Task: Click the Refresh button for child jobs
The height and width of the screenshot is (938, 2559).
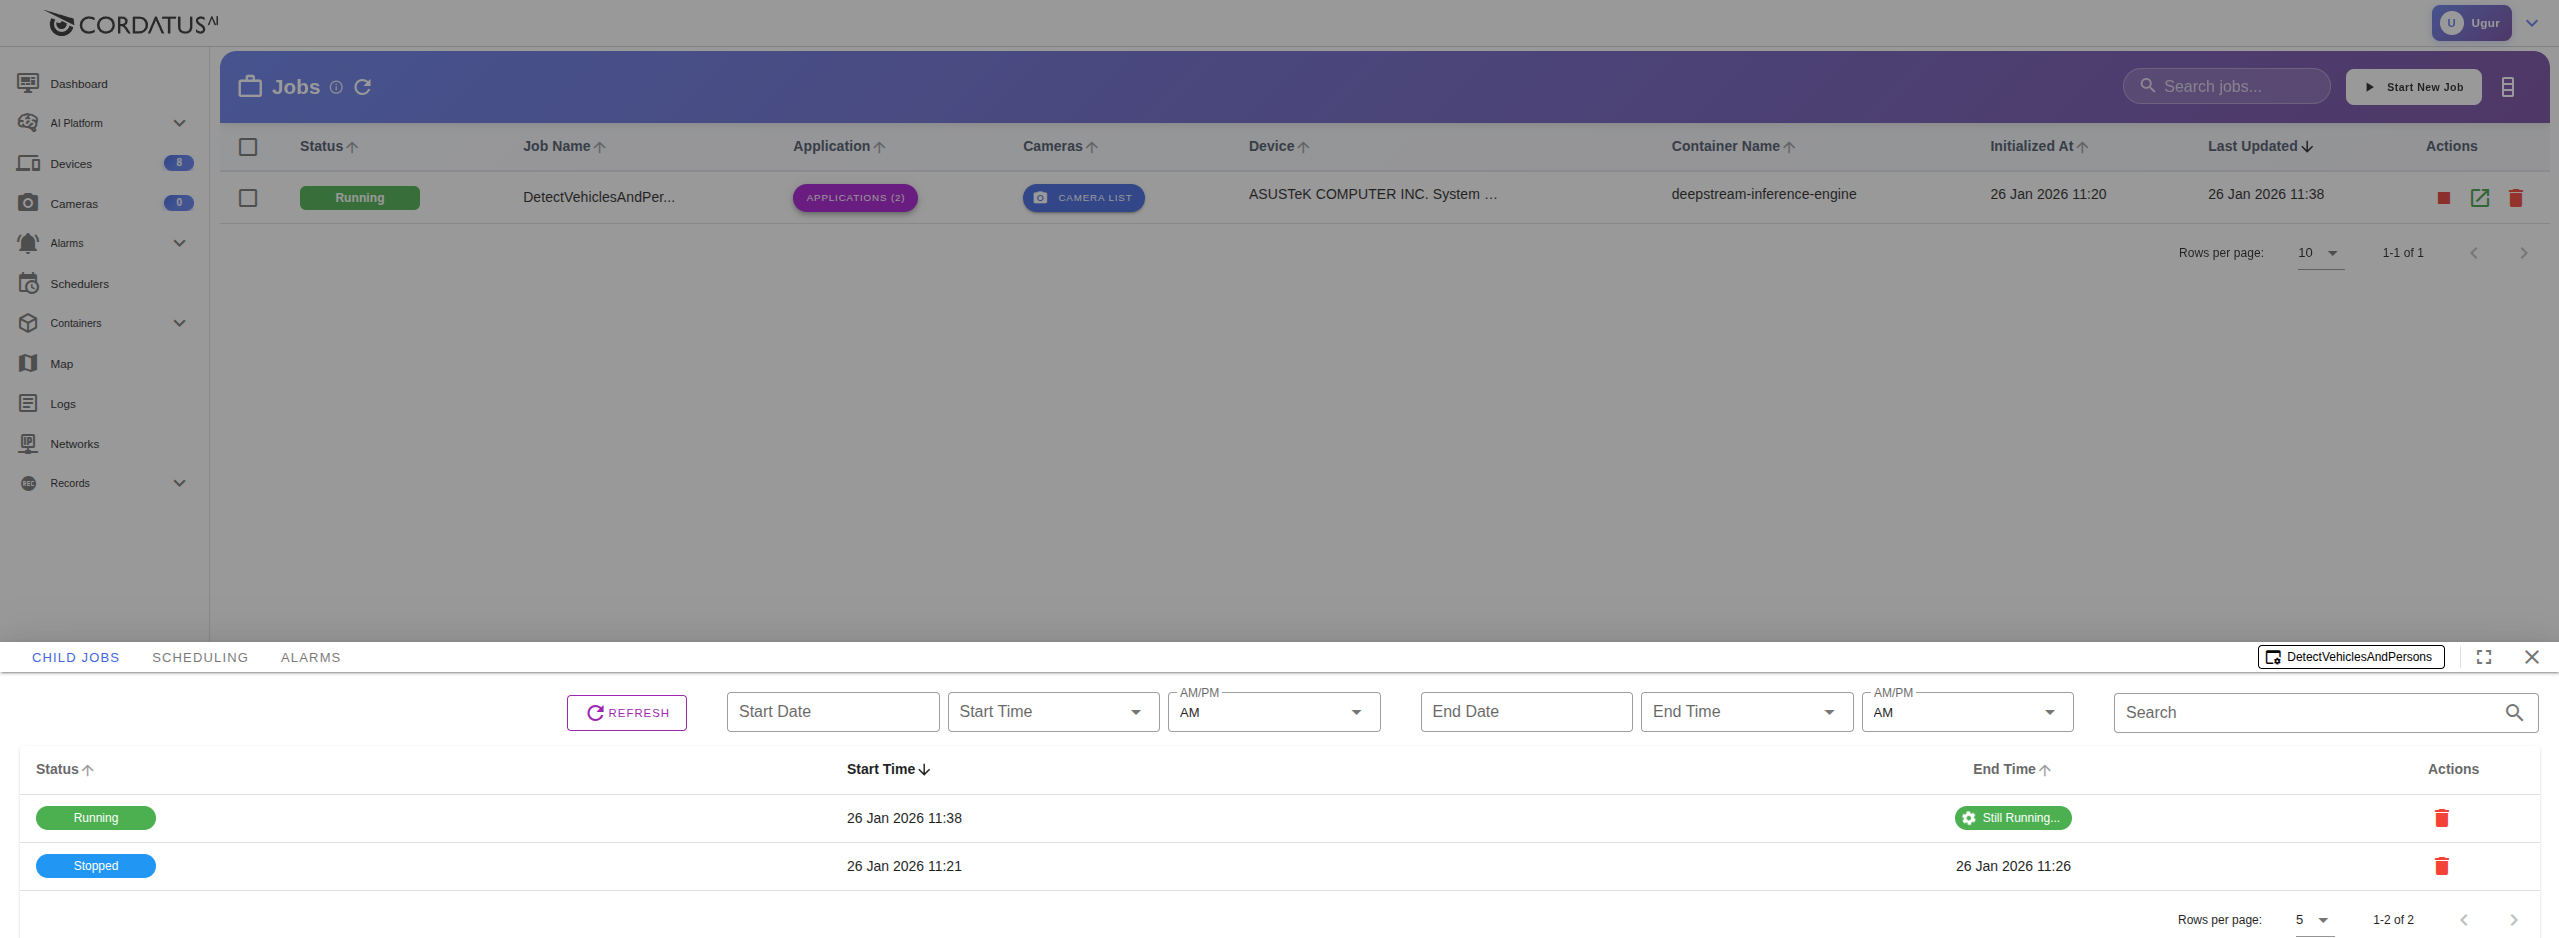Action: click(627, 713)
